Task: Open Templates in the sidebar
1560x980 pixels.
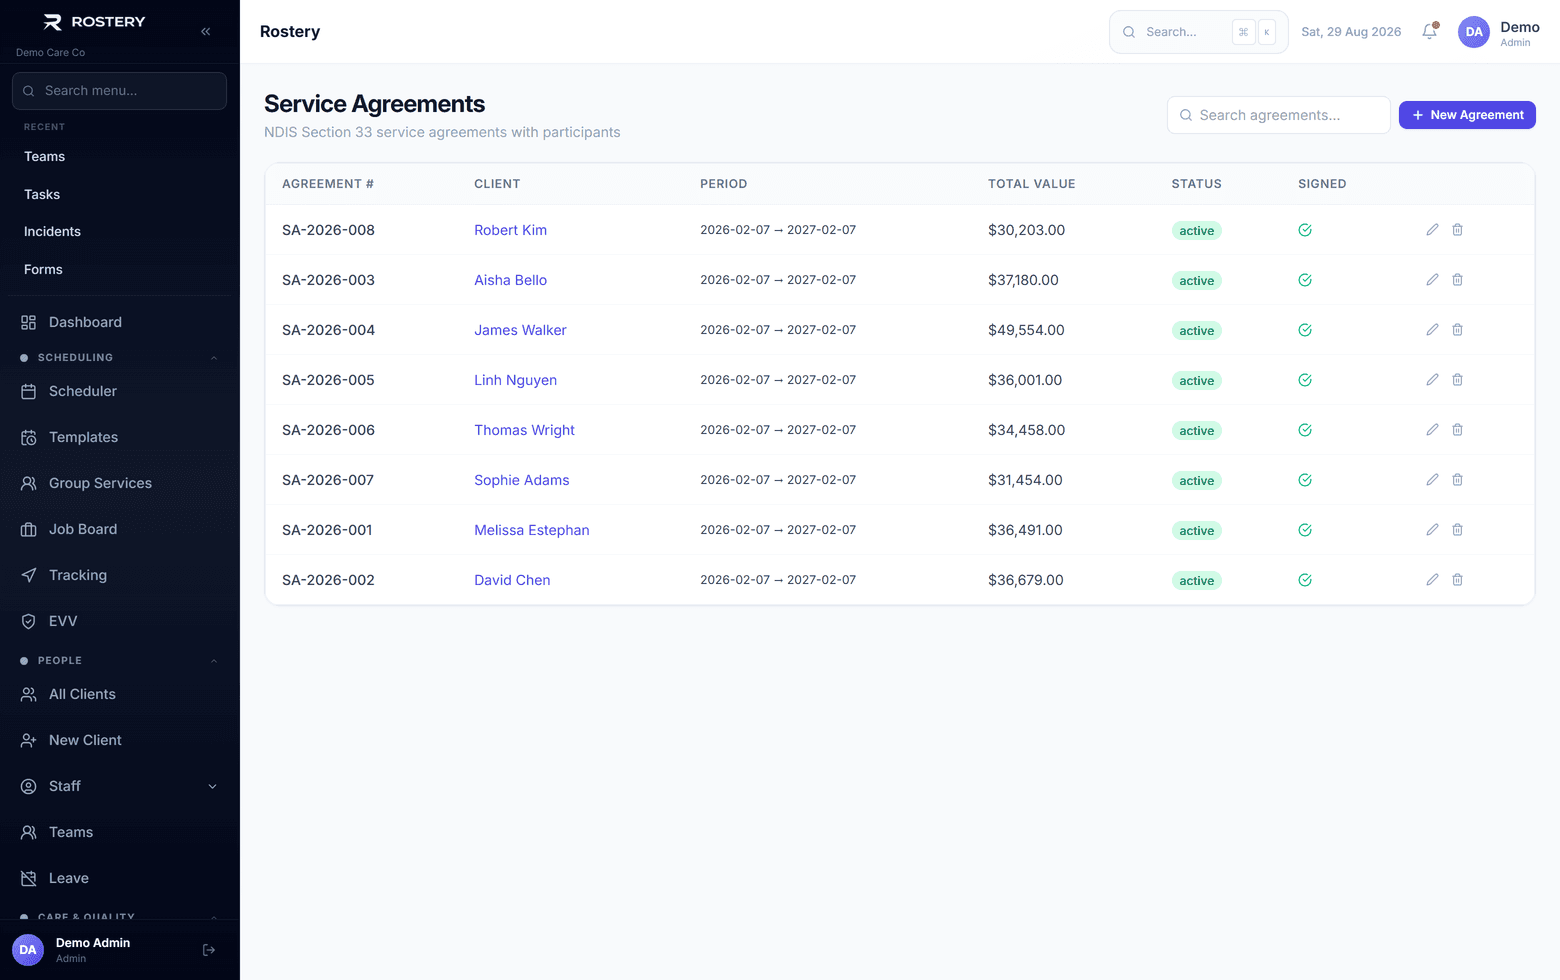Action: coord(119,437)
